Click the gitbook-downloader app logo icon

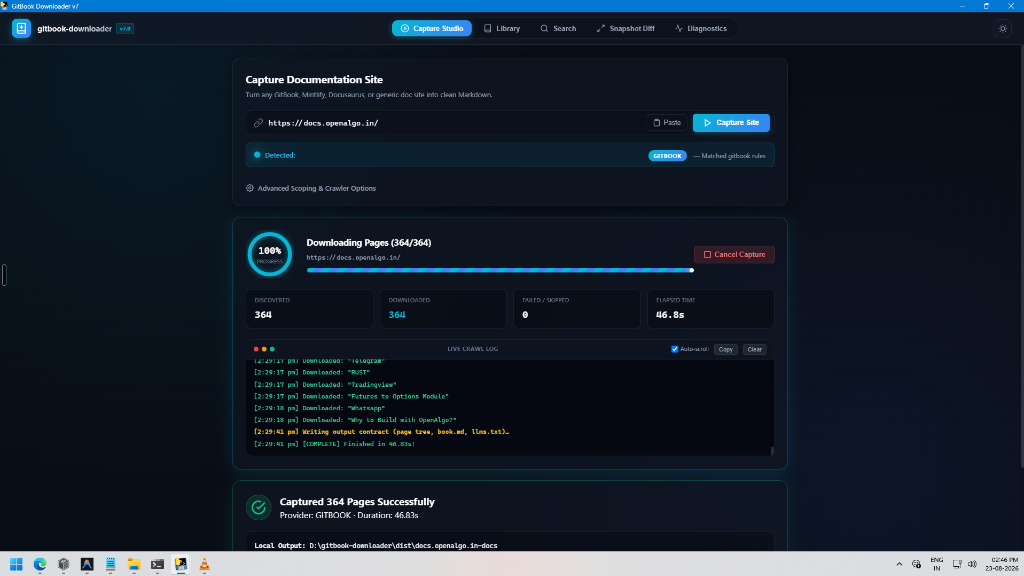[21, 28]
